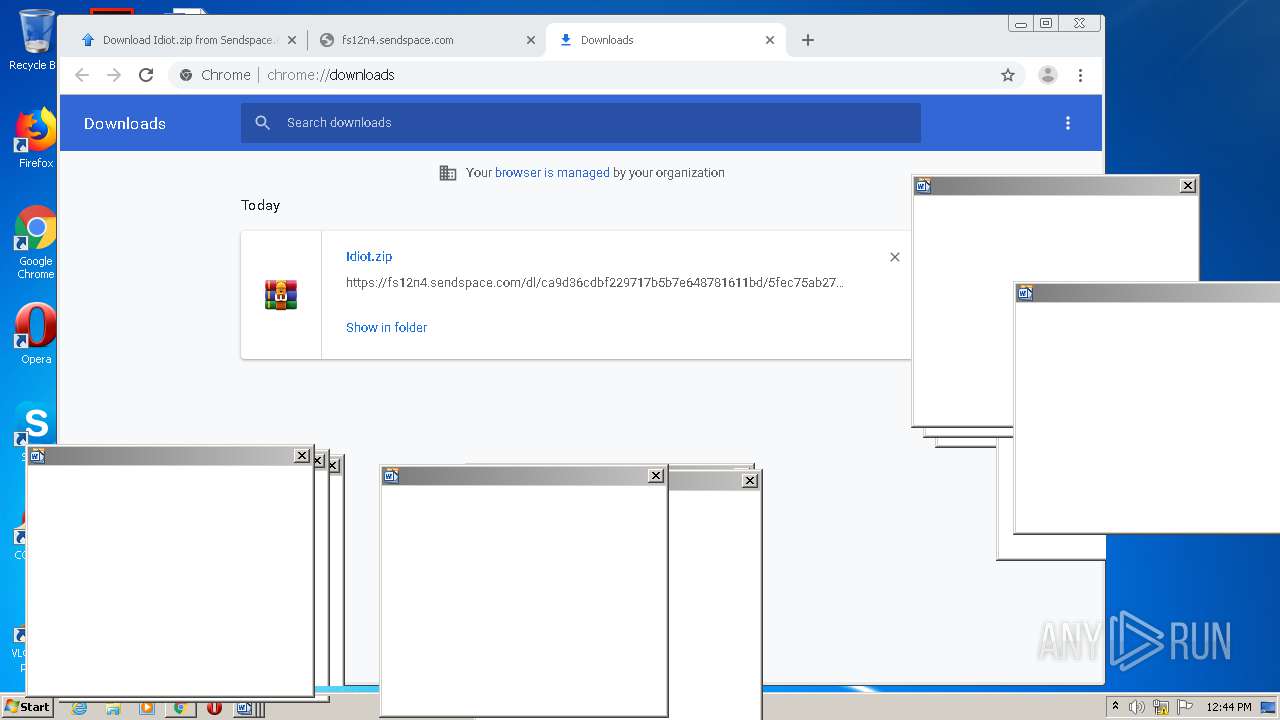This screenshot has width=1280, height=720.
Task: Focus the Search downloads field
Action: [580, 123]
